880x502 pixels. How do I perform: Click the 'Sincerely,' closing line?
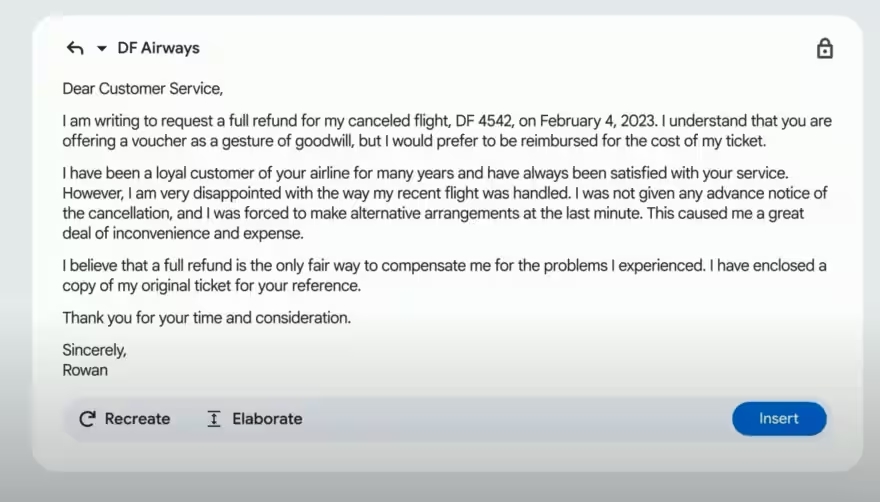point(94,351)
